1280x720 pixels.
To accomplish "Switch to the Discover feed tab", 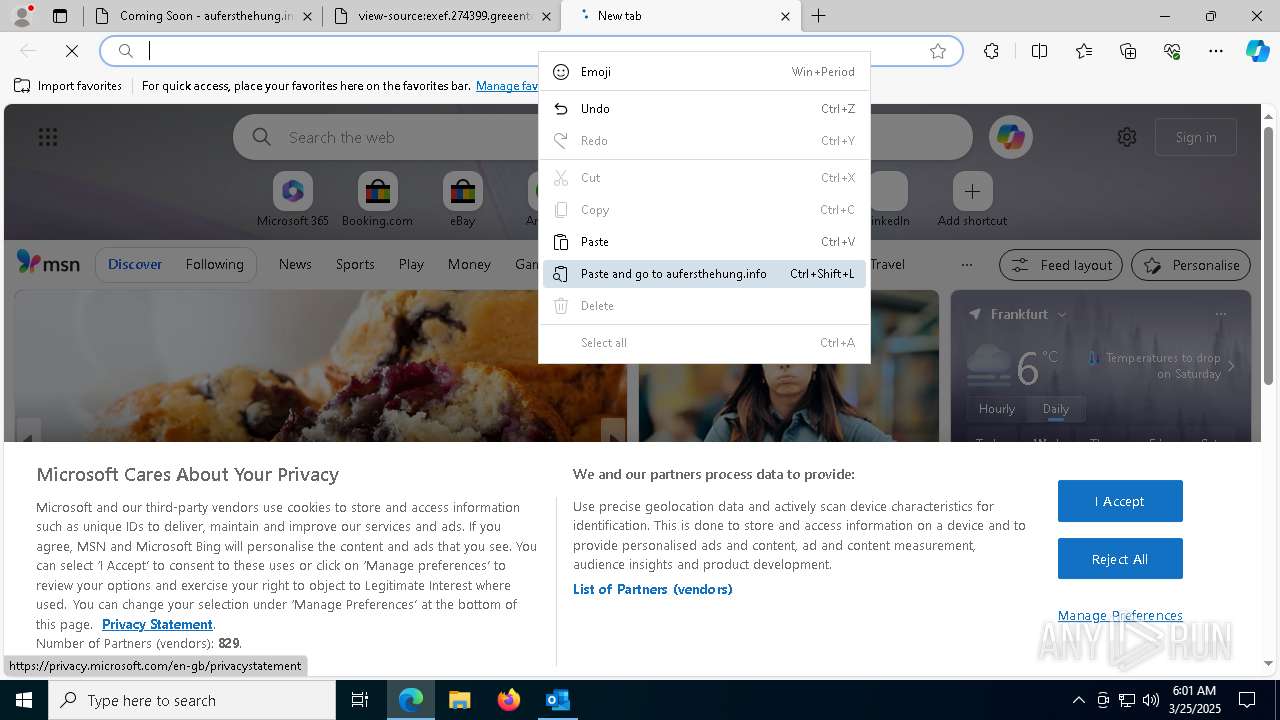I will tap(135, 264).
